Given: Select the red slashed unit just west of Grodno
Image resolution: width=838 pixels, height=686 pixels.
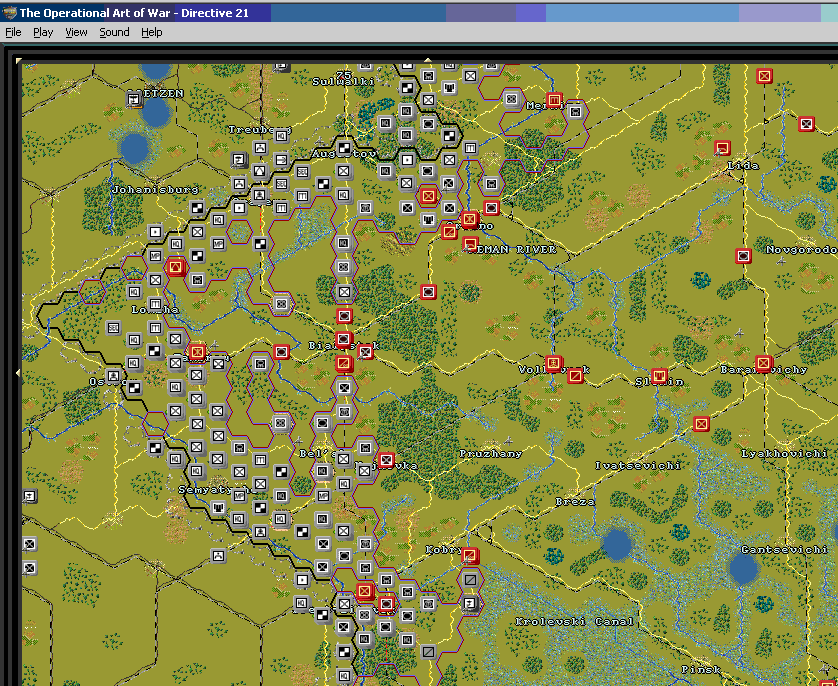Looking at the screenshot, I should click(x=449, y=232).
